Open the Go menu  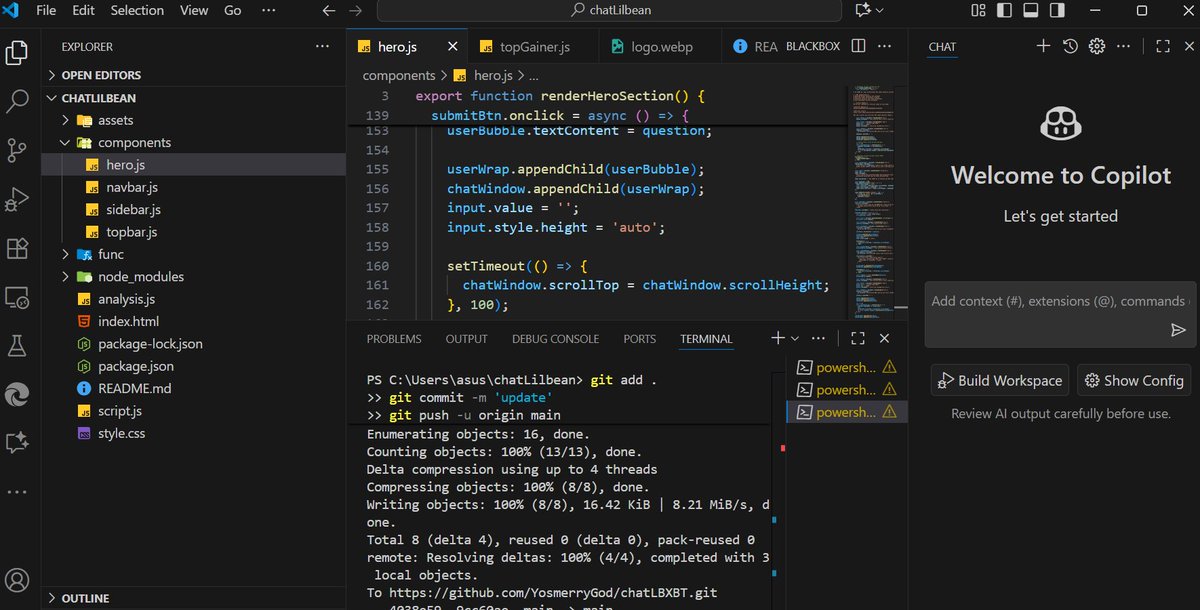coord(233,10)
